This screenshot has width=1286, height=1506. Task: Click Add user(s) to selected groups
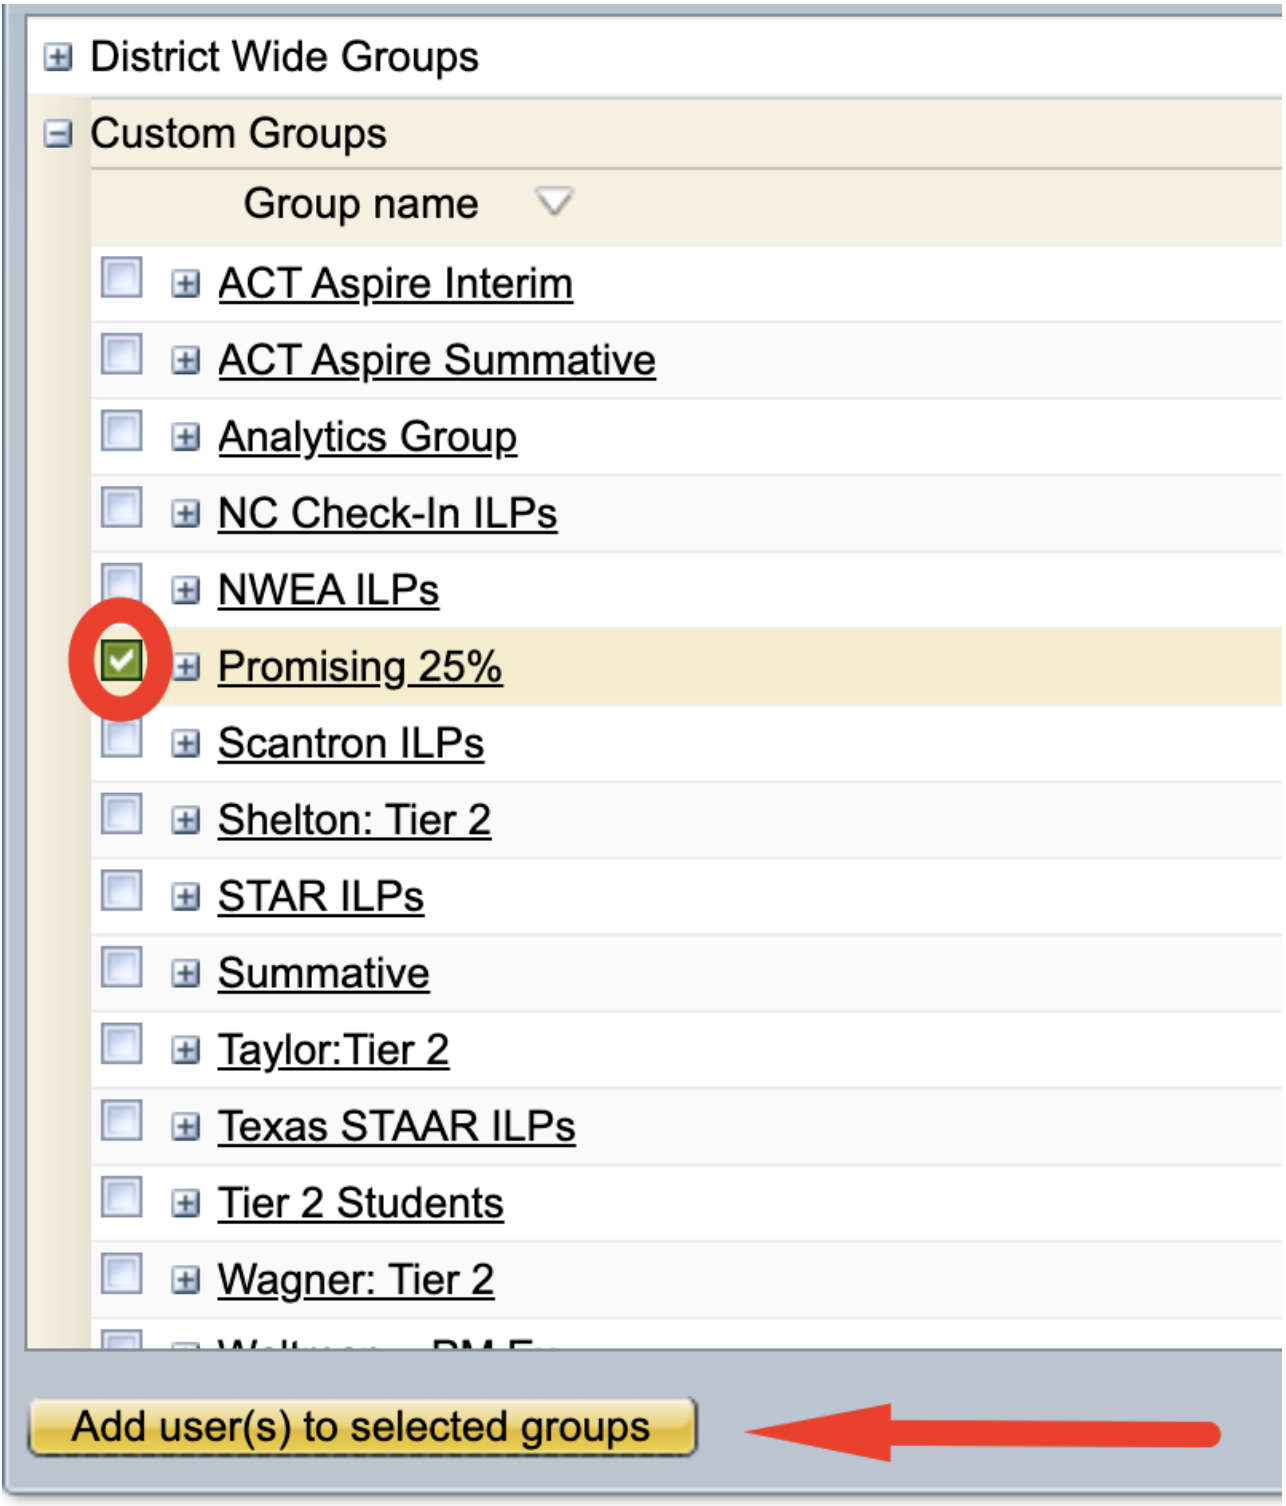362,1427
